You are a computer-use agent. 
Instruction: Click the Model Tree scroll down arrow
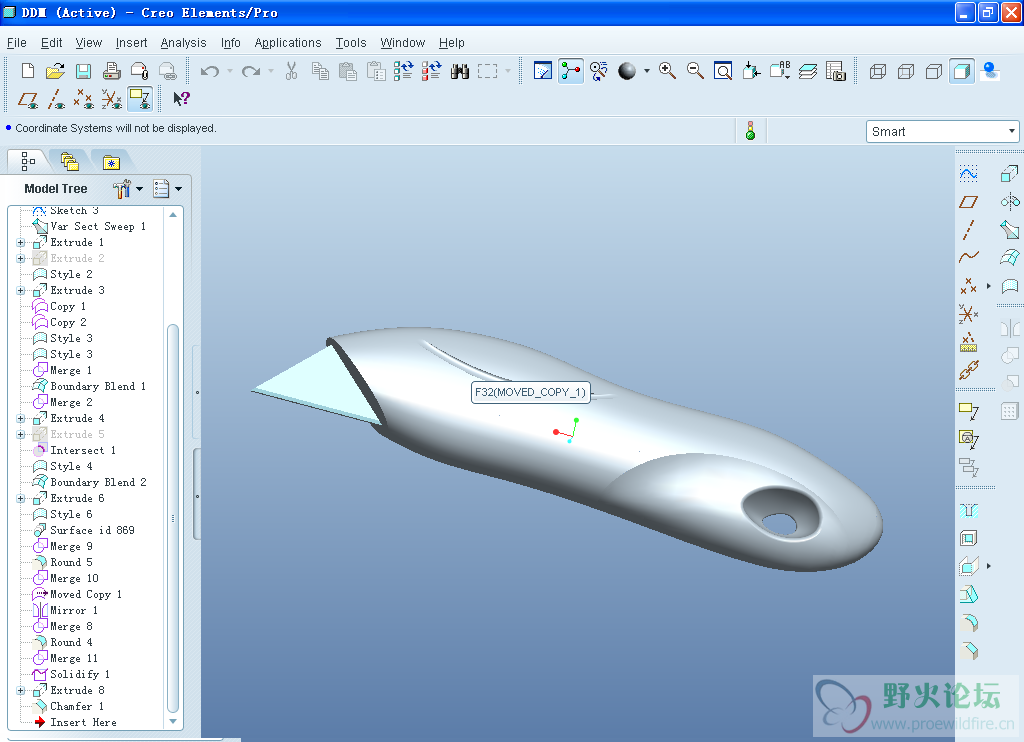pyautogui.click(x=173, y=722)
